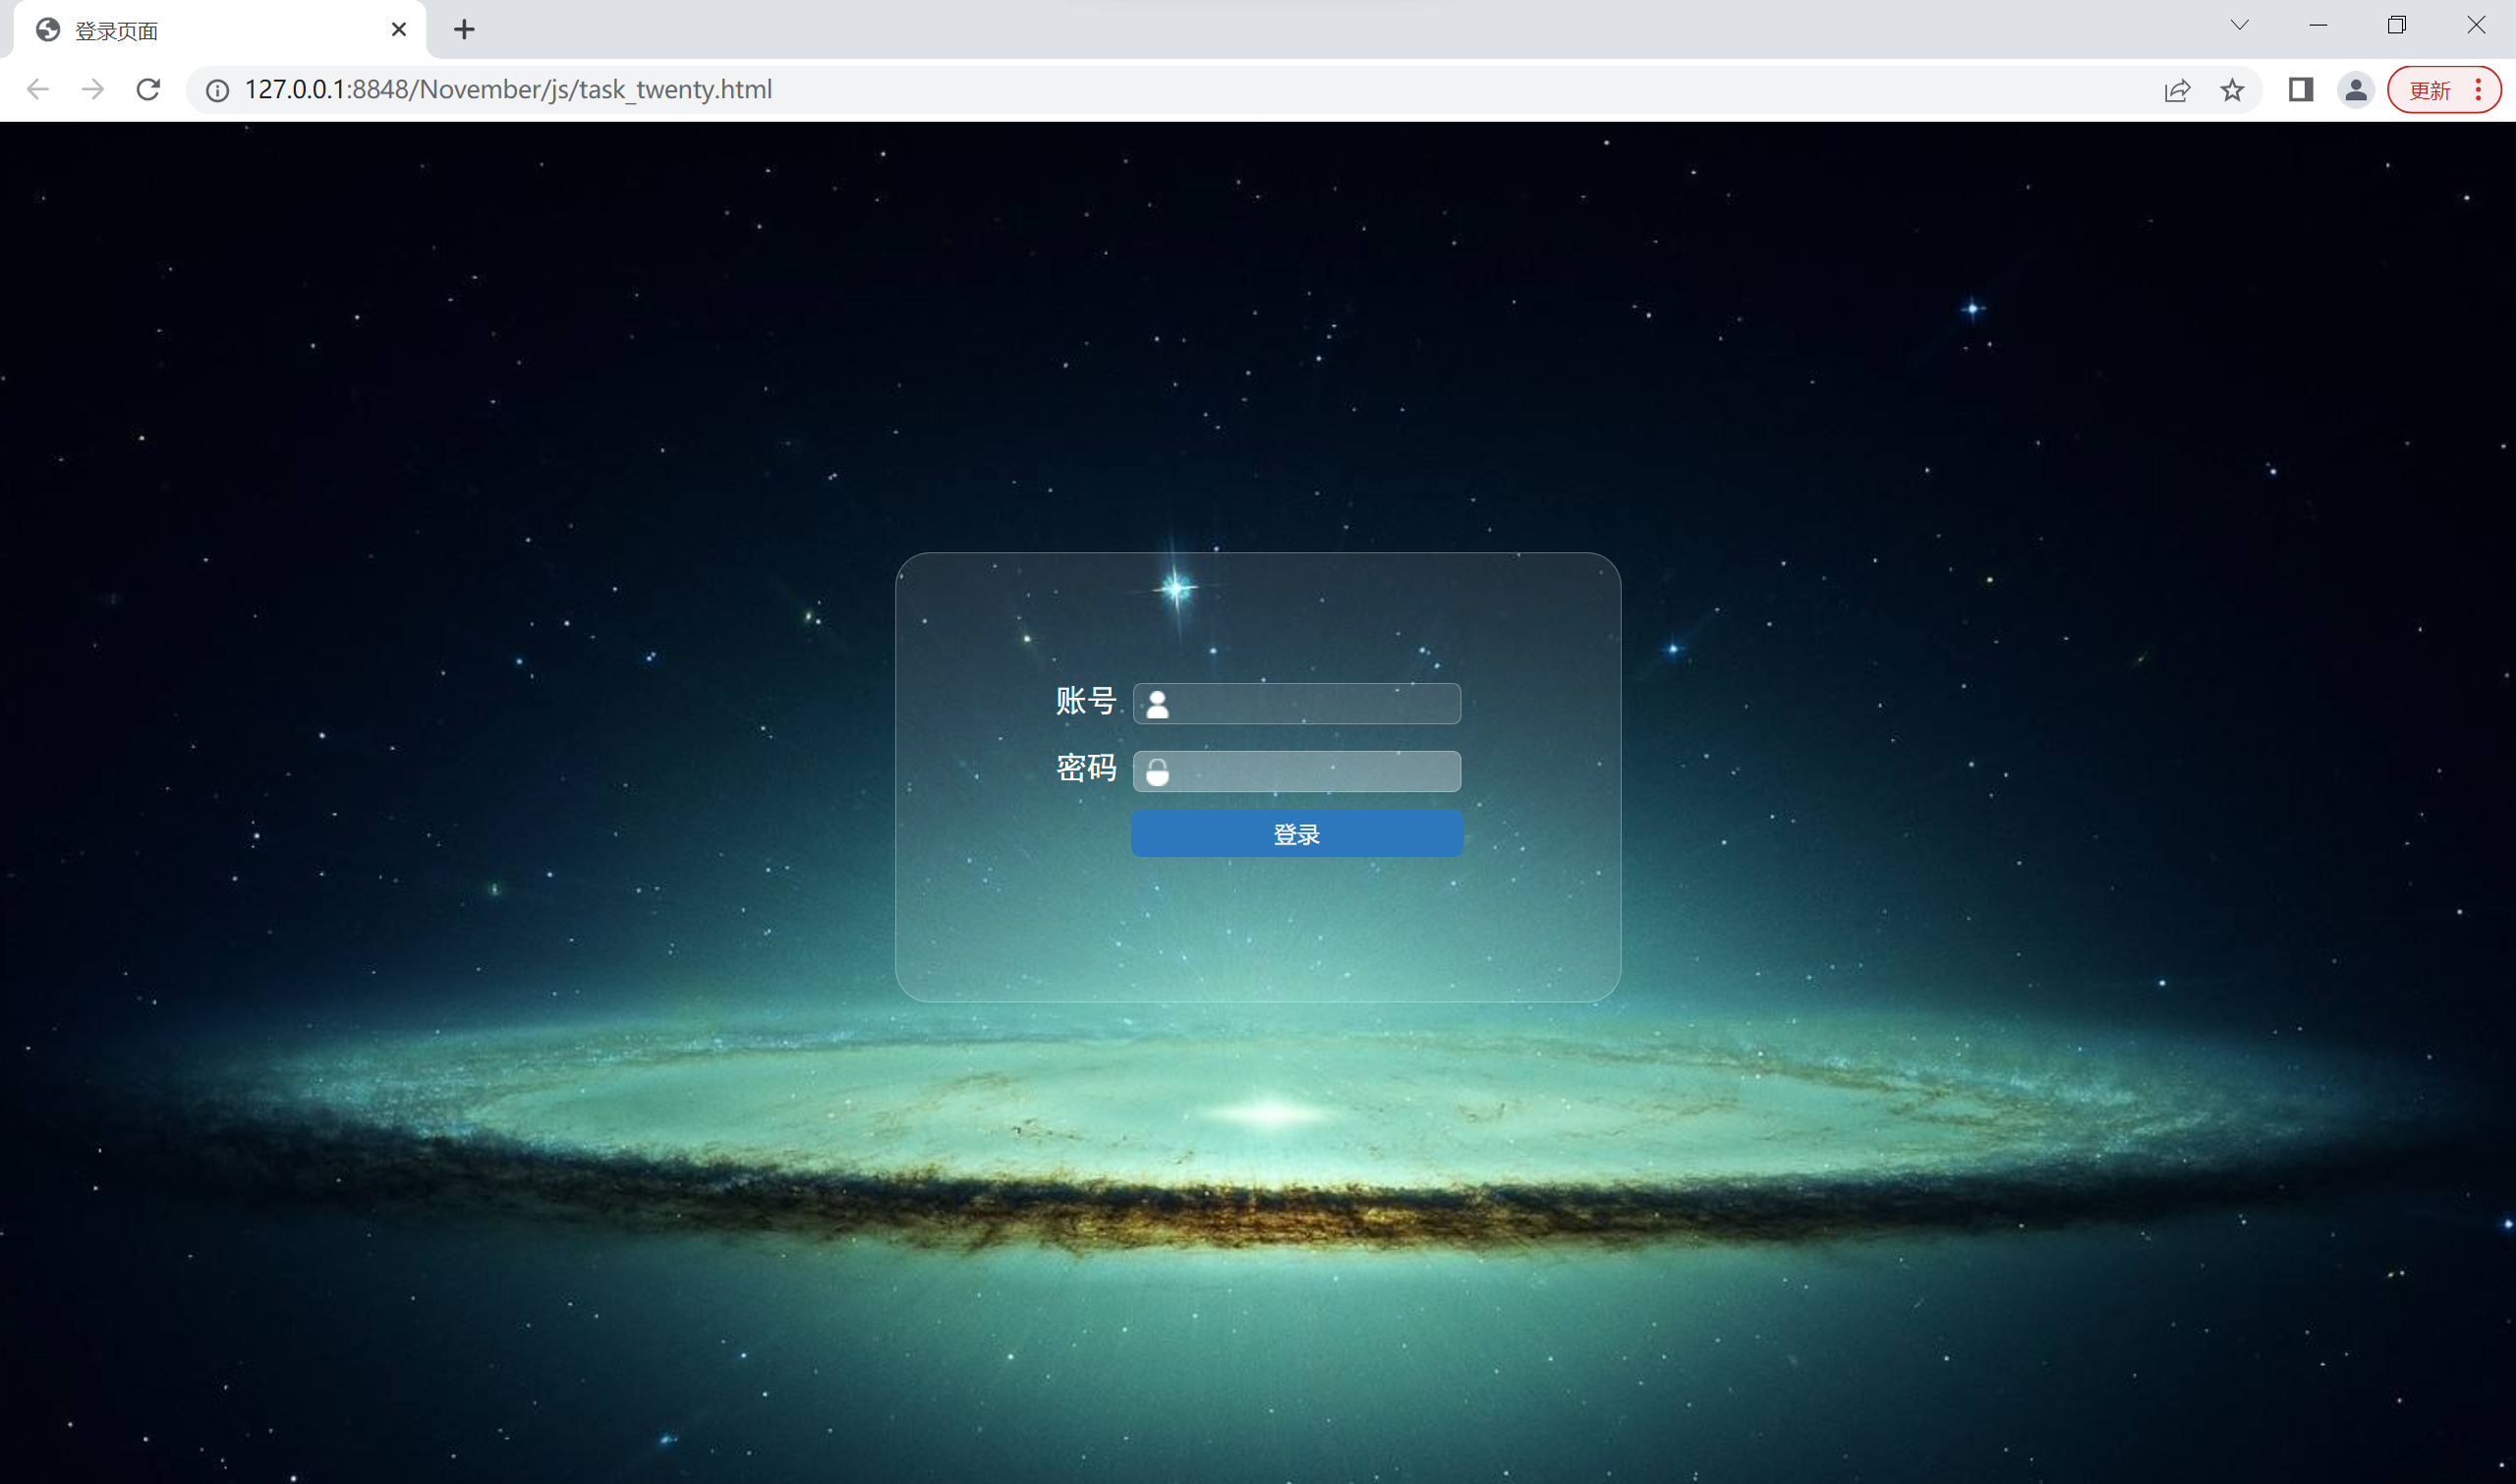Click the 密码 label text
Image resolution: width=2516 pixels, height=1484 pixels.
pos(1086,768)
